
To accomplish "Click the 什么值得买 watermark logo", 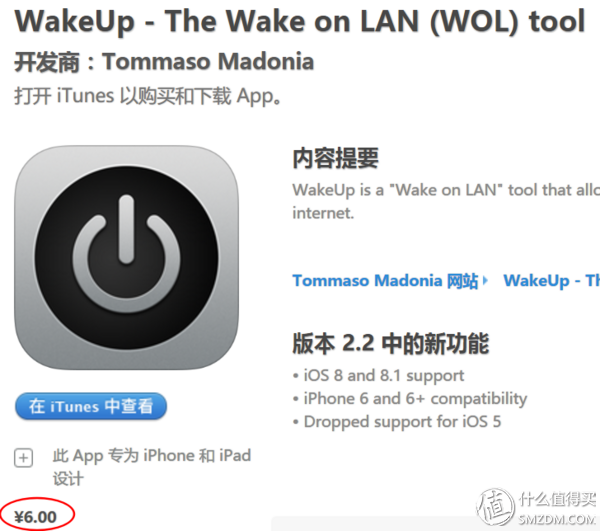I will [536, 507].
